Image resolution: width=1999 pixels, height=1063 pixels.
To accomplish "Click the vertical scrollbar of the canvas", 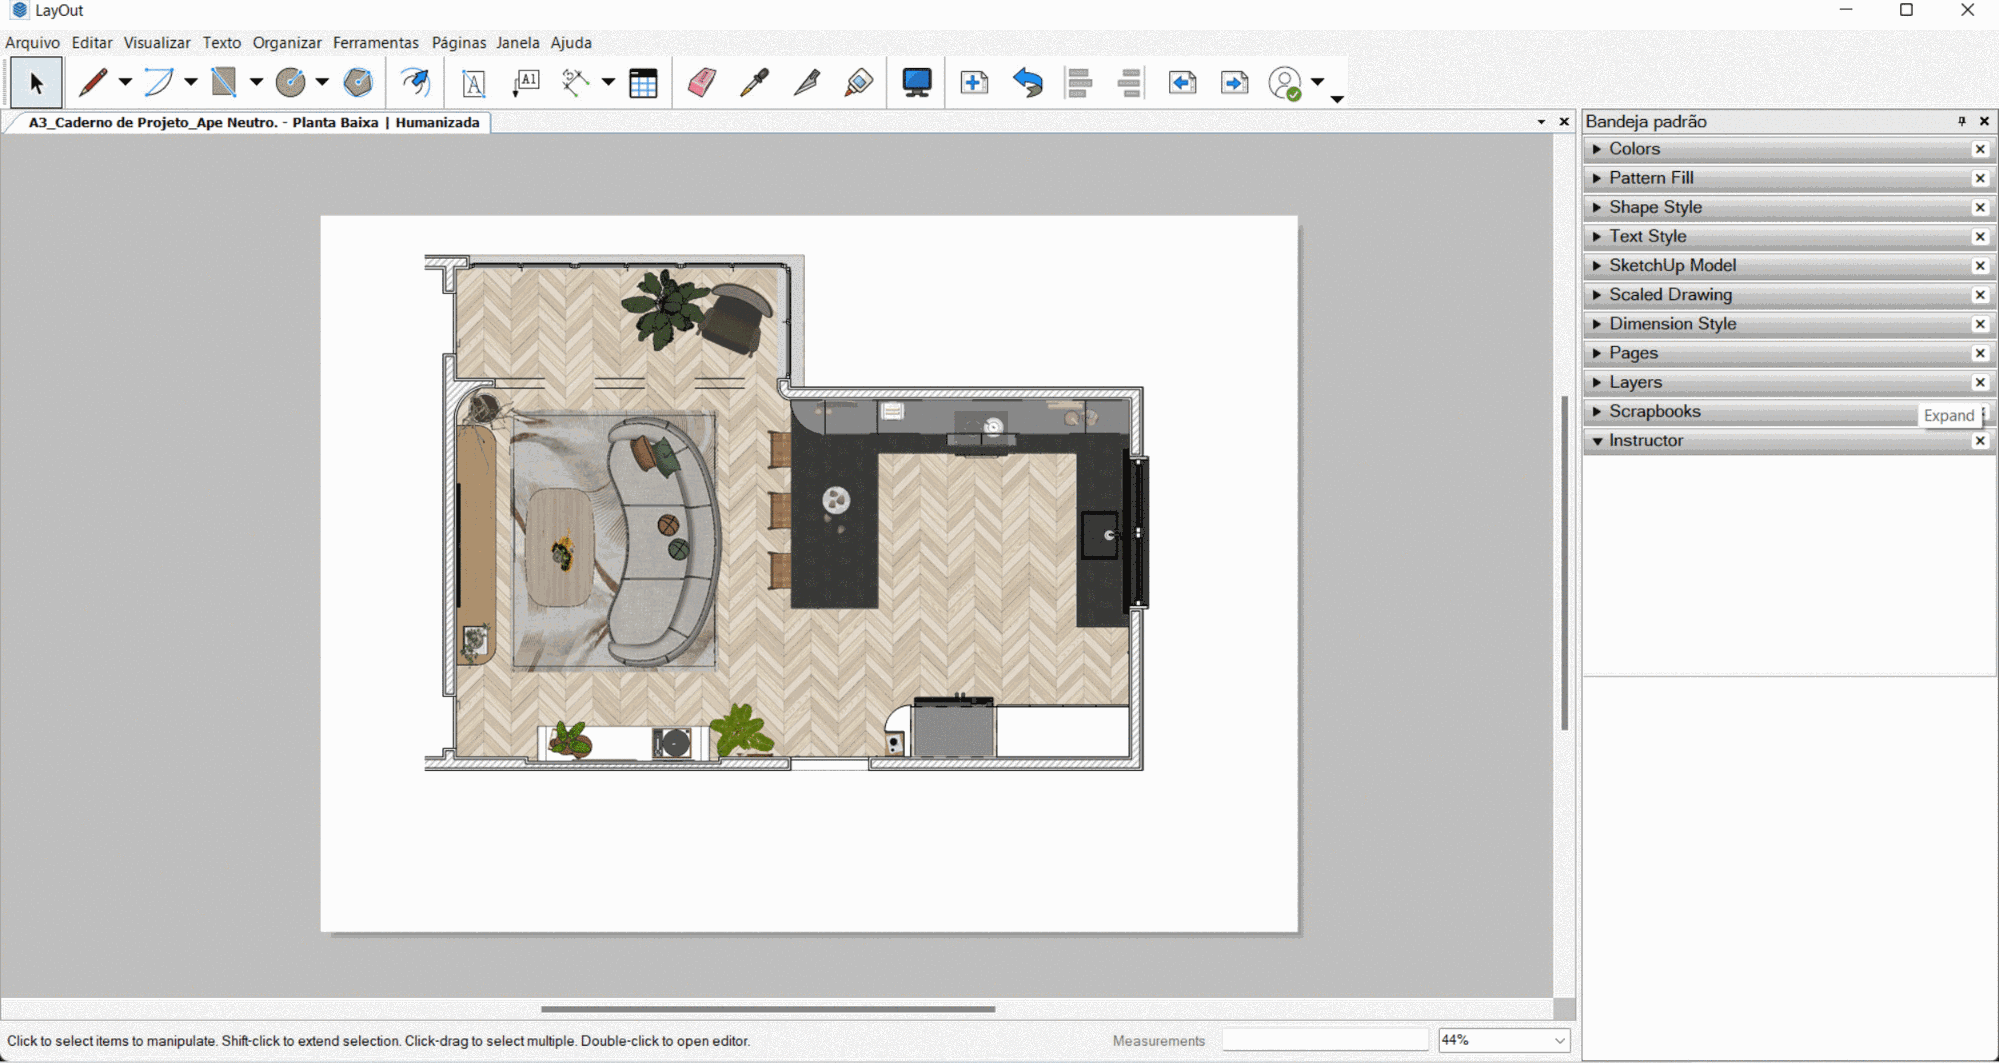I will coord(1564,562).
